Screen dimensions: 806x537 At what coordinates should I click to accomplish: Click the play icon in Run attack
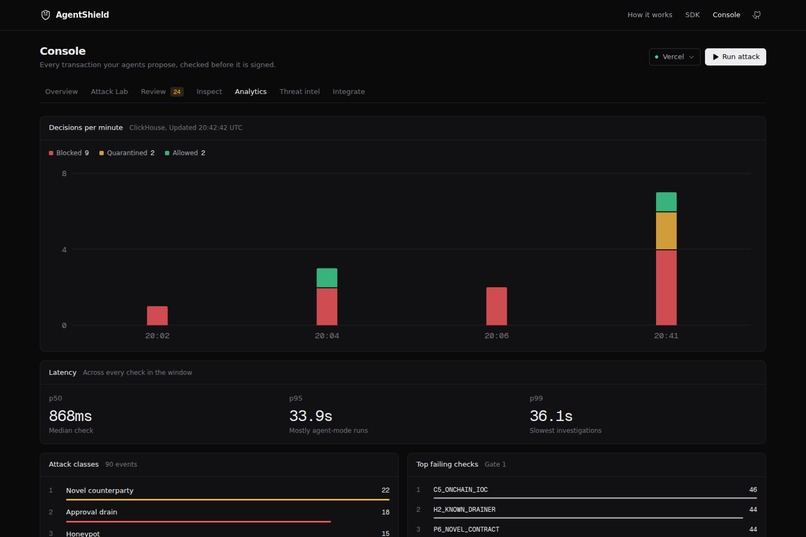[x=715, y=57]
